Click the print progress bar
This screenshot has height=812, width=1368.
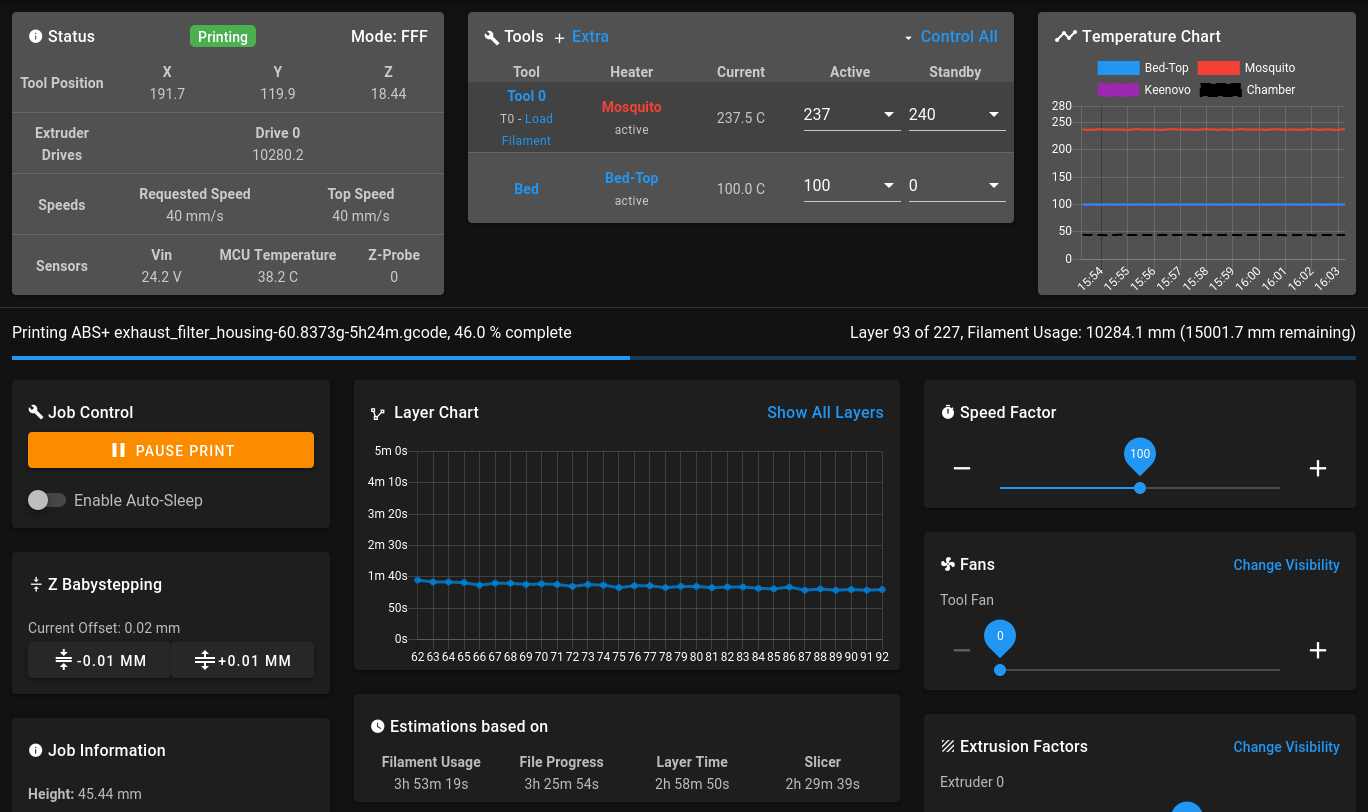(684, 357)
